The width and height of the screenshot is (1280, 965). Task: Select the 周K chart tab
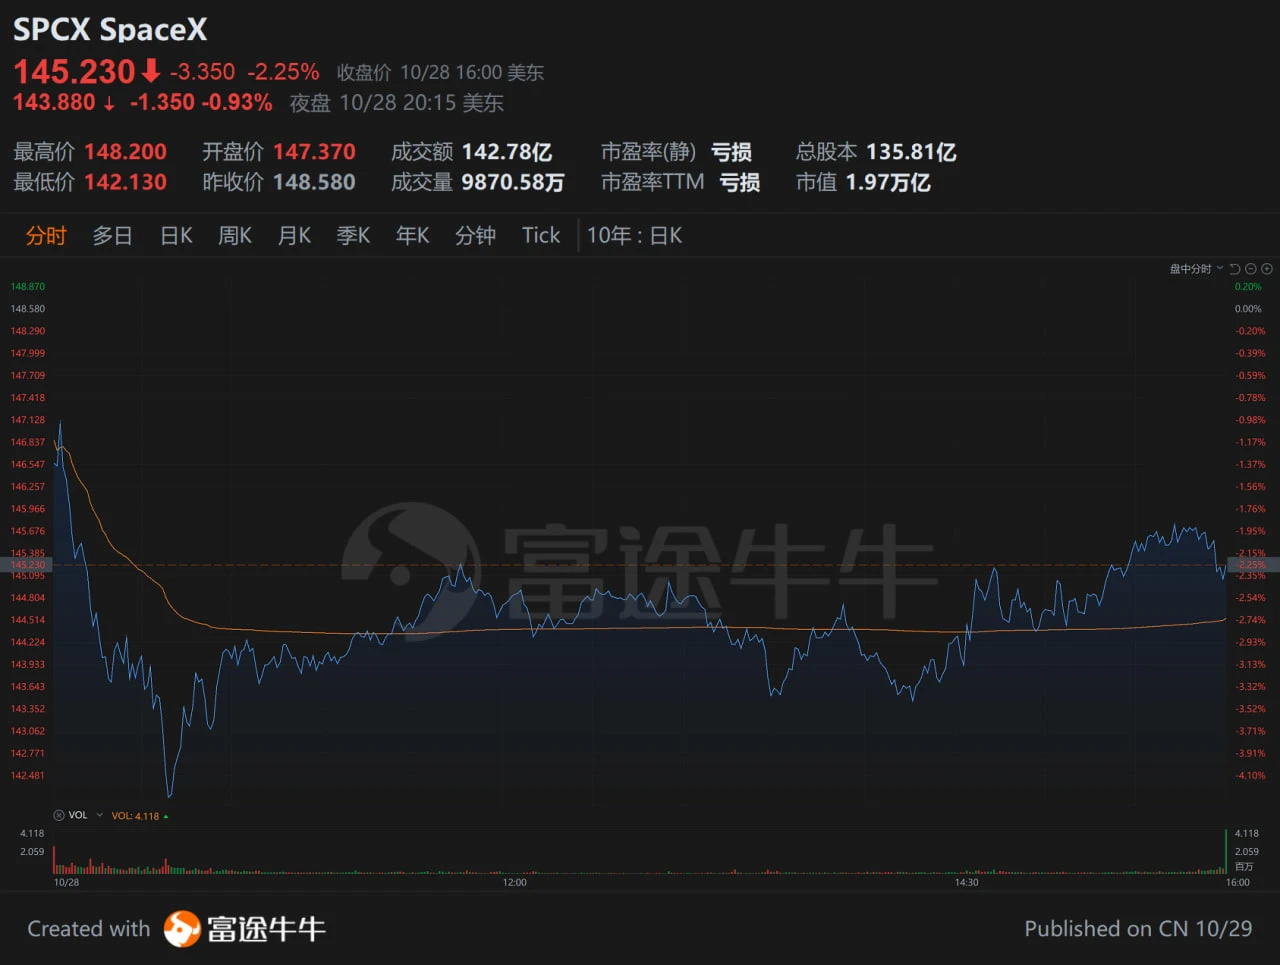(x=235, y=236)
